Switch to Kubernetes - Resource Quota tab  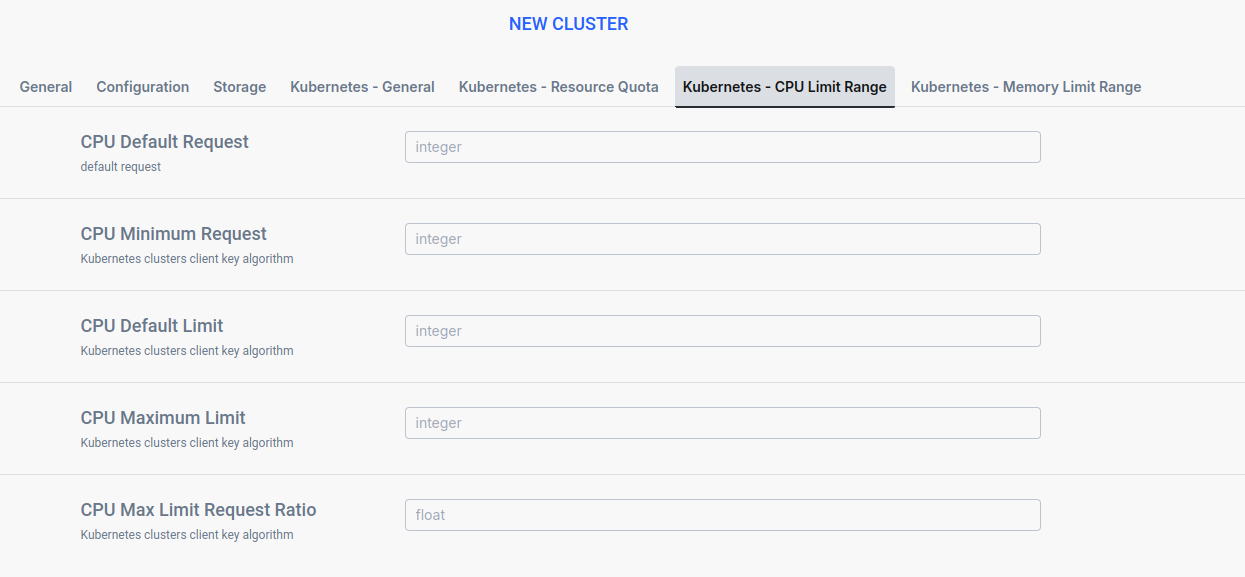(x=558, y=87)
